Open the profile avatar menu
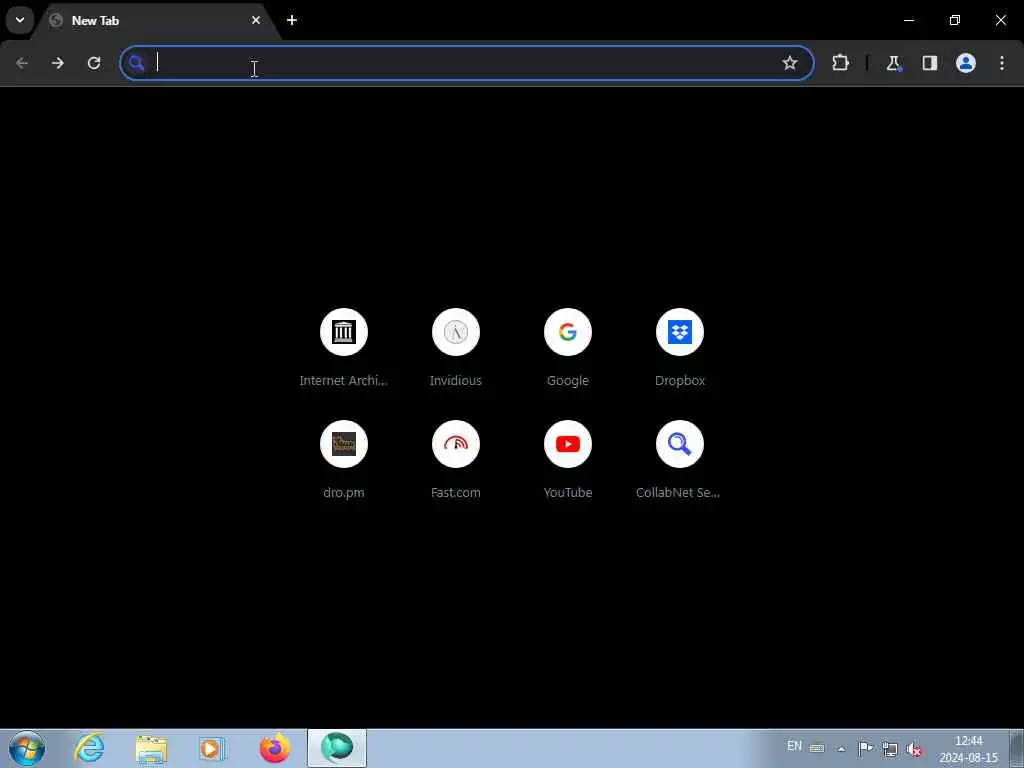Viewport: 1024px width, 768px height. pos(966,63)
